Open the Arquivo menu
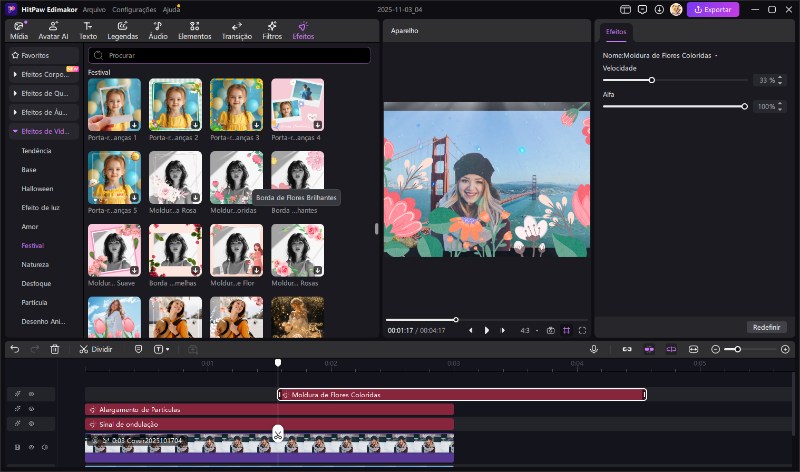Viewport: 800px width, 472px height. click(x=94, y=9)
